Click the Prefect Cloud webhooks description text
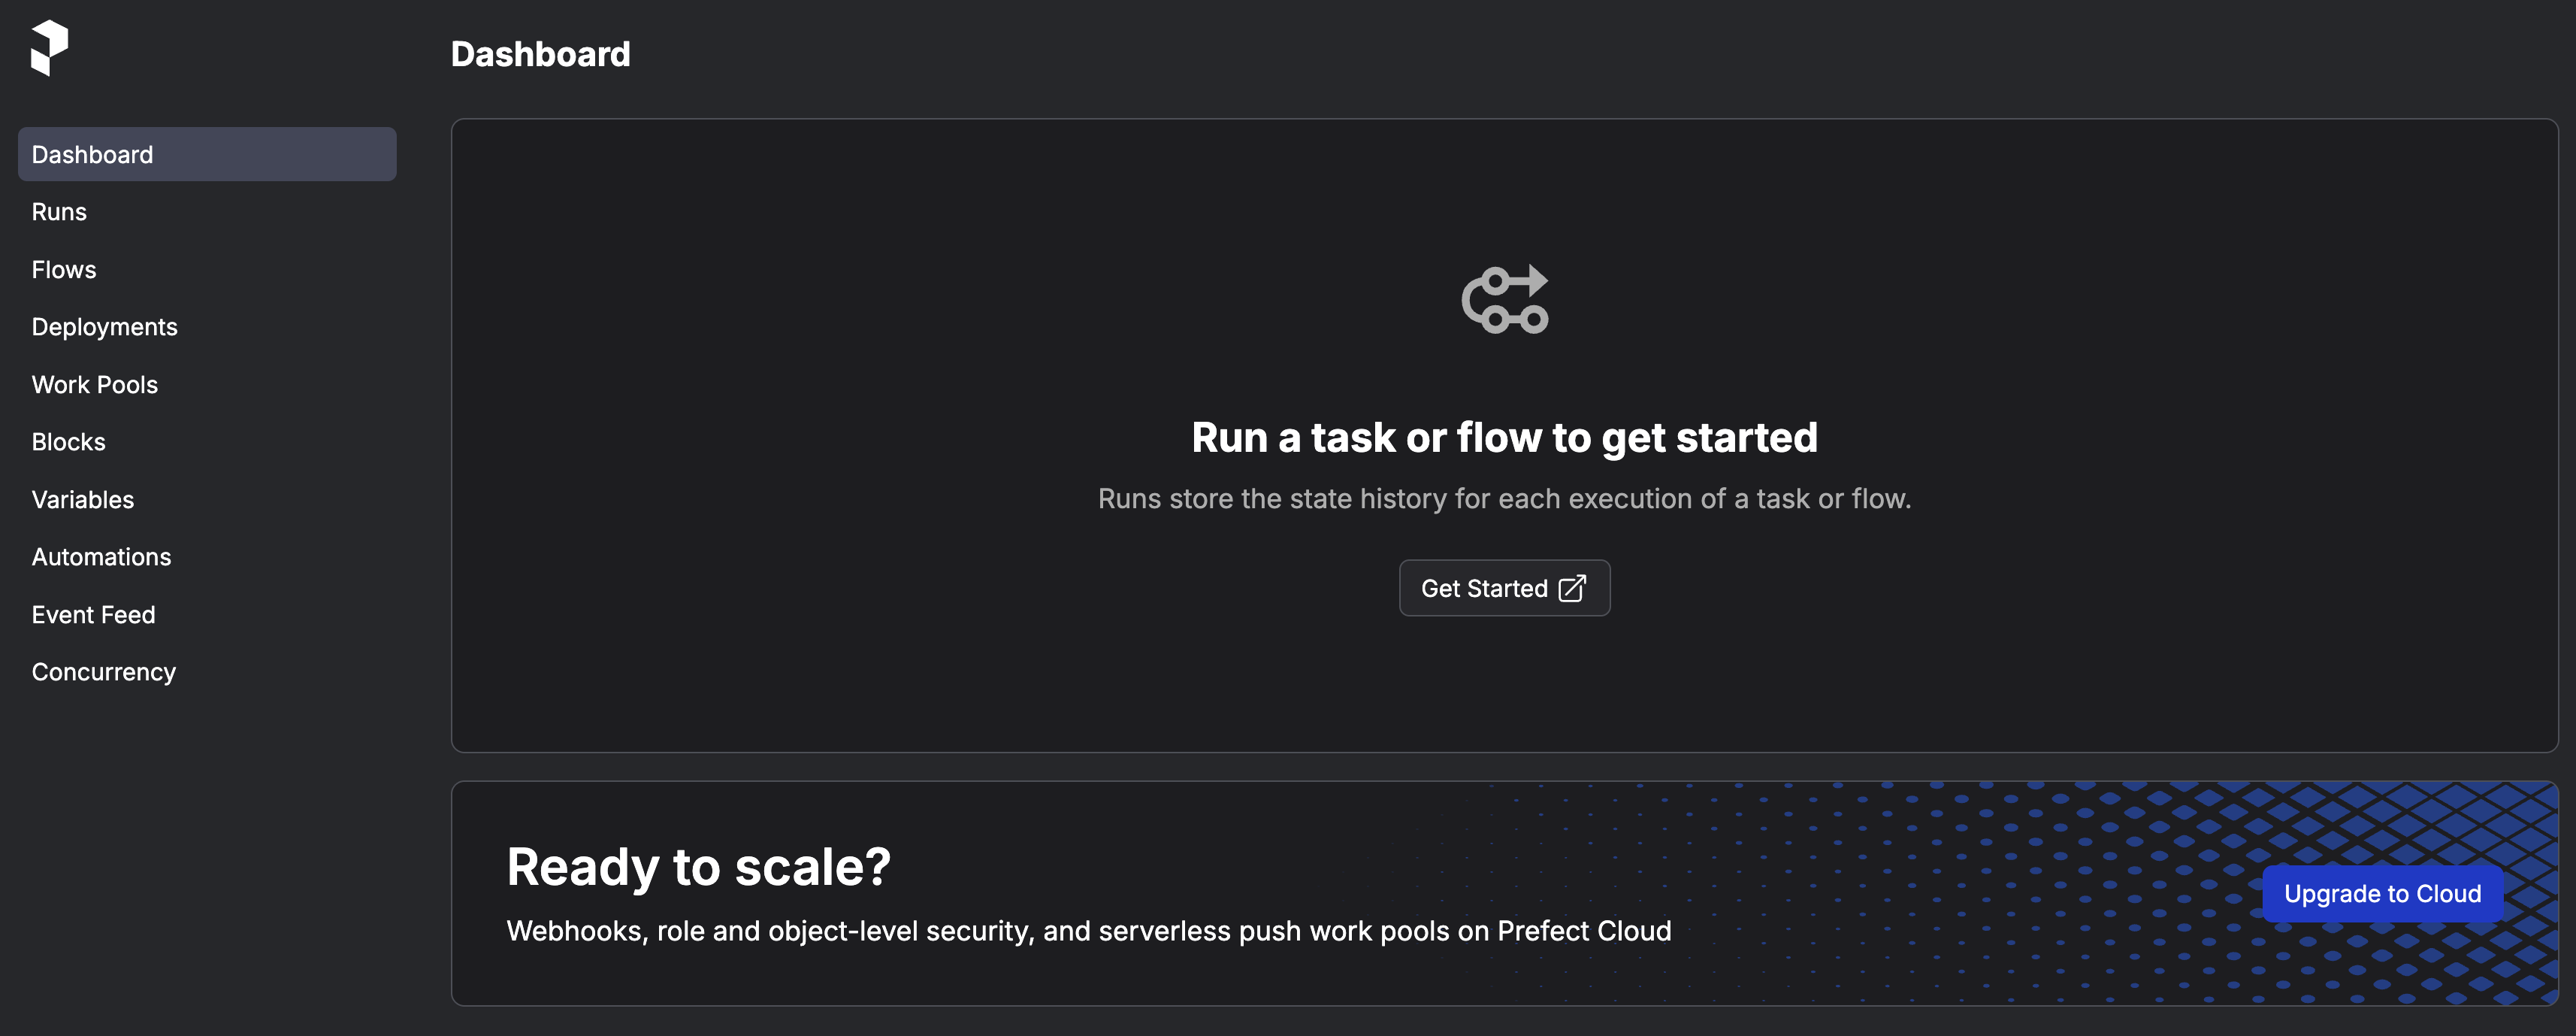 (x=1088, y=931)
